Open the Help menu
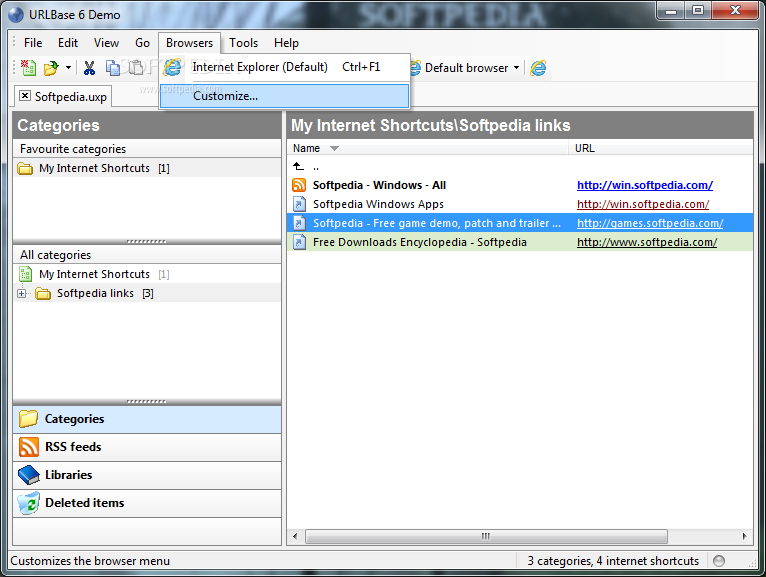766x577 pixels. pyautogui.click(x=286, y=43)
